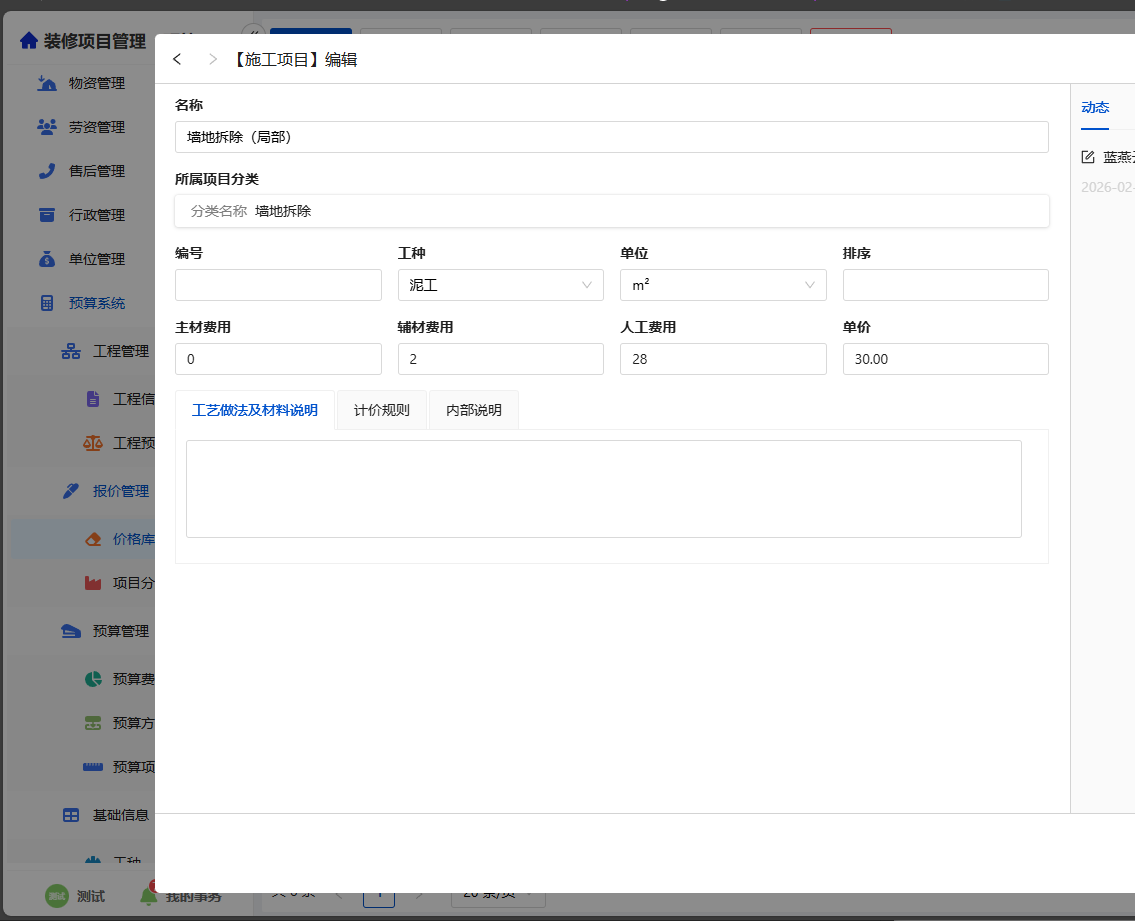Click the back arrow in dialog header

coord(177,59)
